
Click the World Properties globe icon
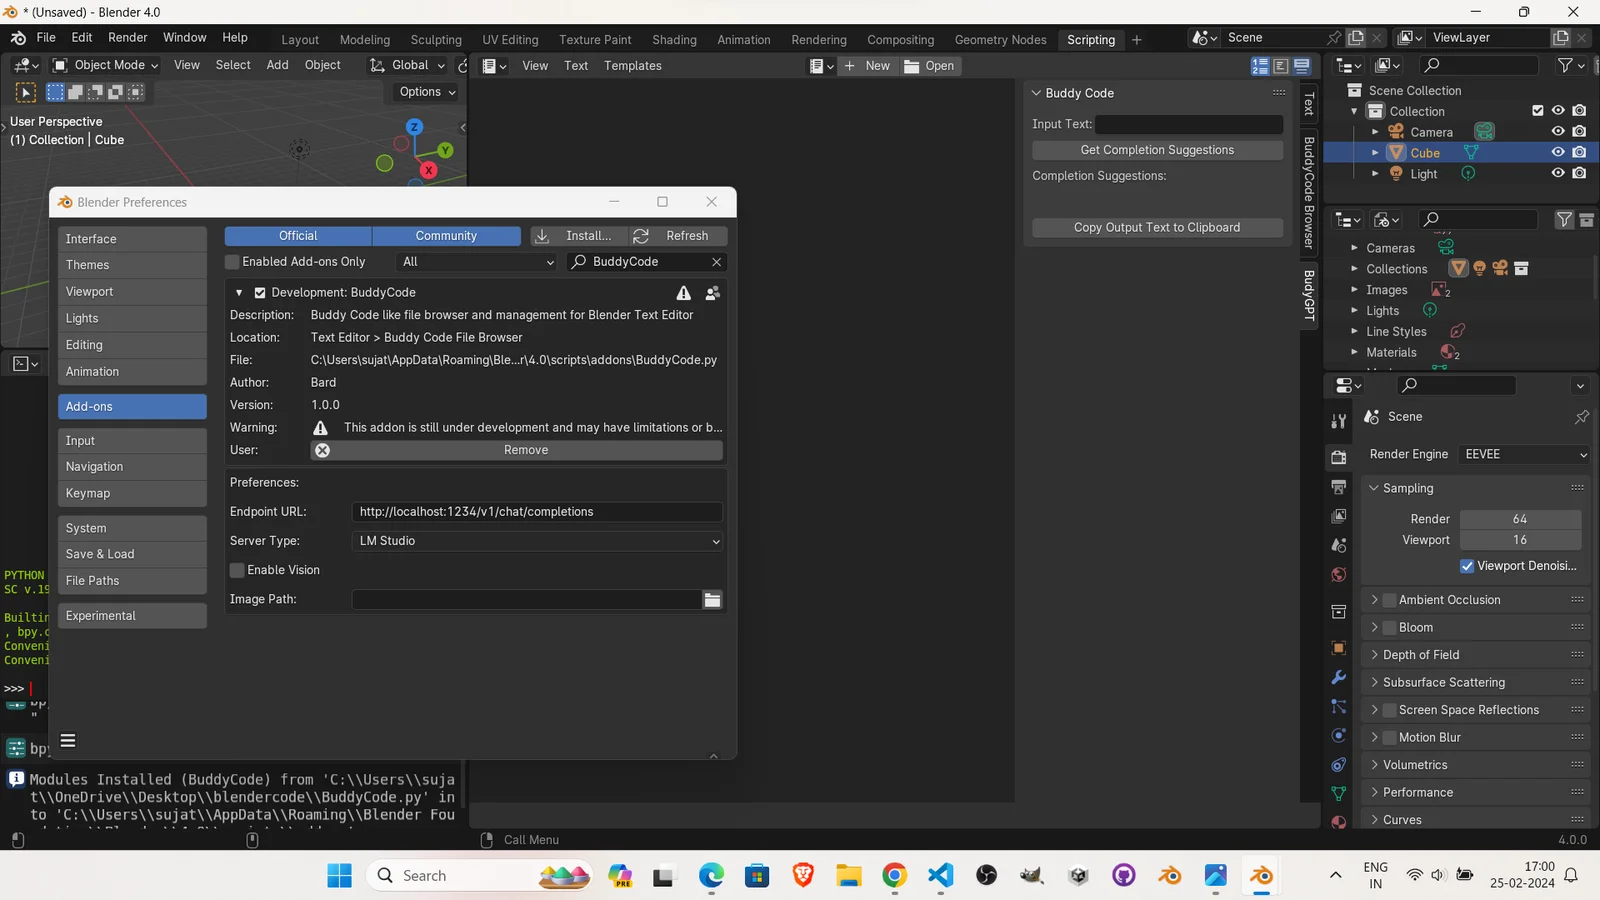[x=1338, y=574]
